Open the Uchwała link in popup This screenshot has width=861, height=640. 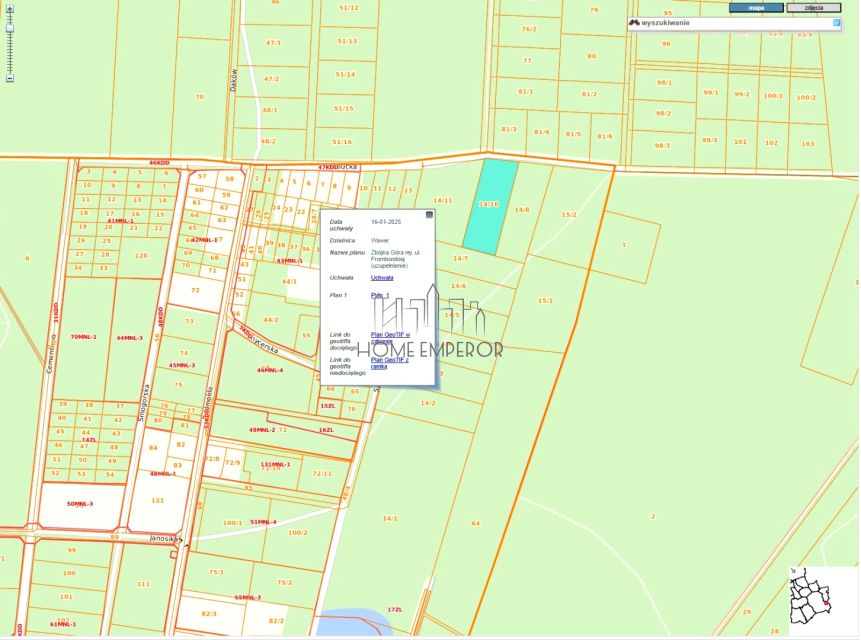tap(382, 277)
